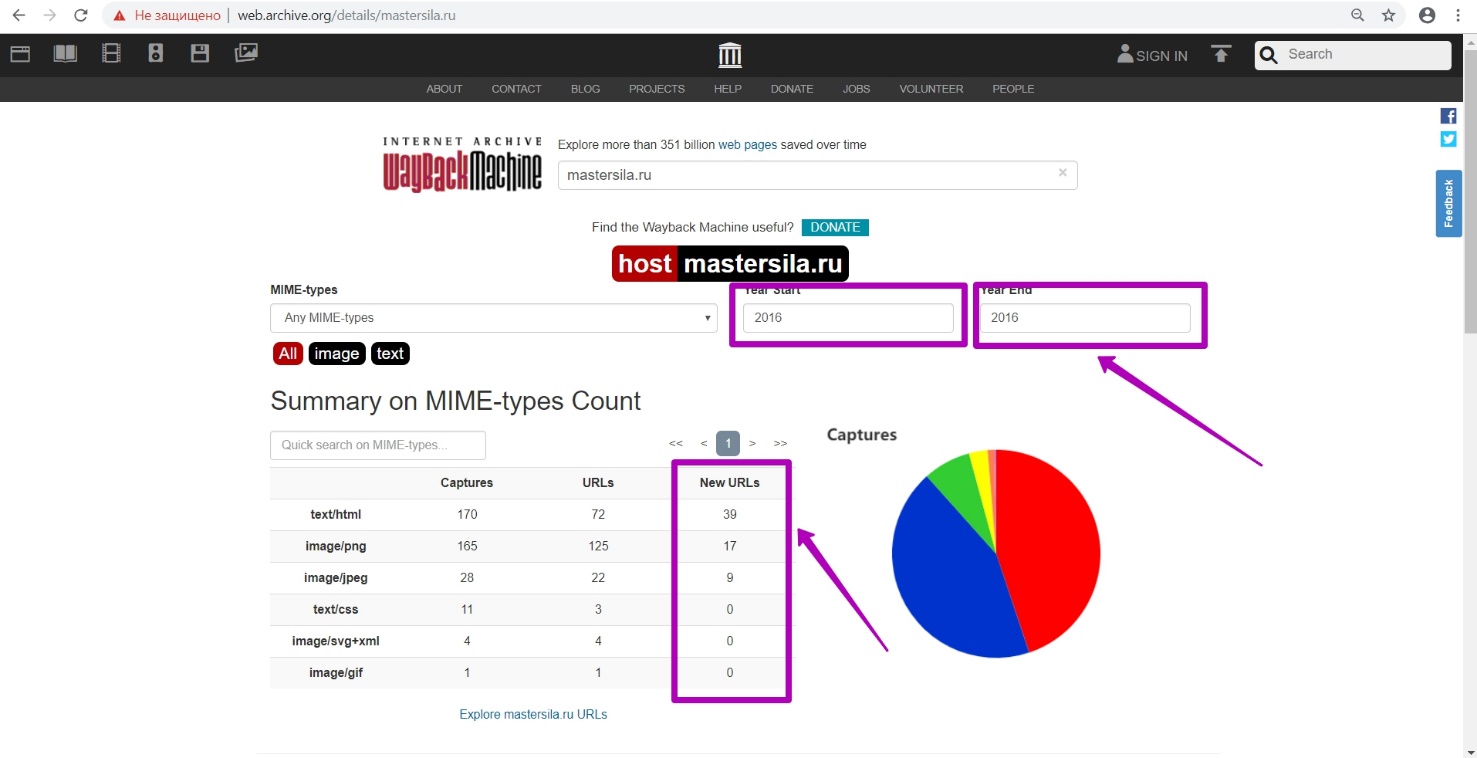Click the Wayback Machine logo
This screenshot has width=1477, height=758.
[x=462, y=164]
